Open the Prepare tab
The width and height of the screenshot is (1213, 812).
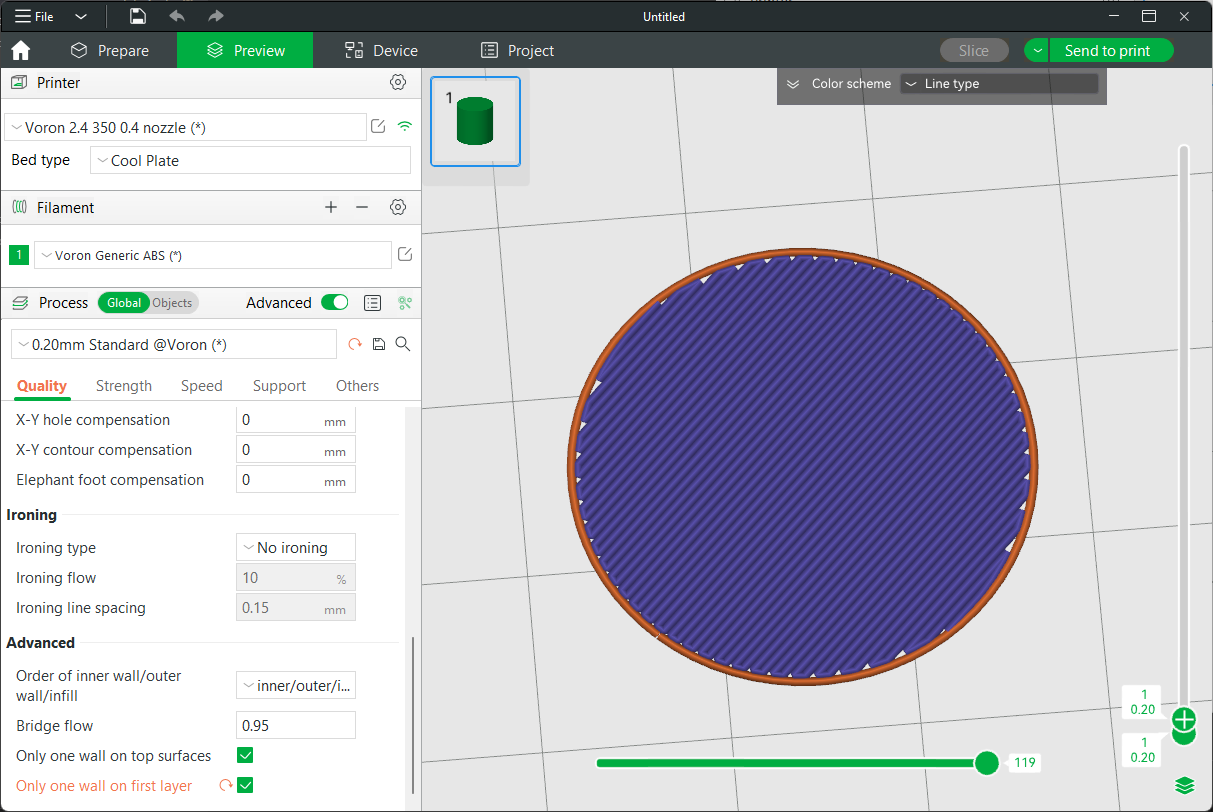109,51
